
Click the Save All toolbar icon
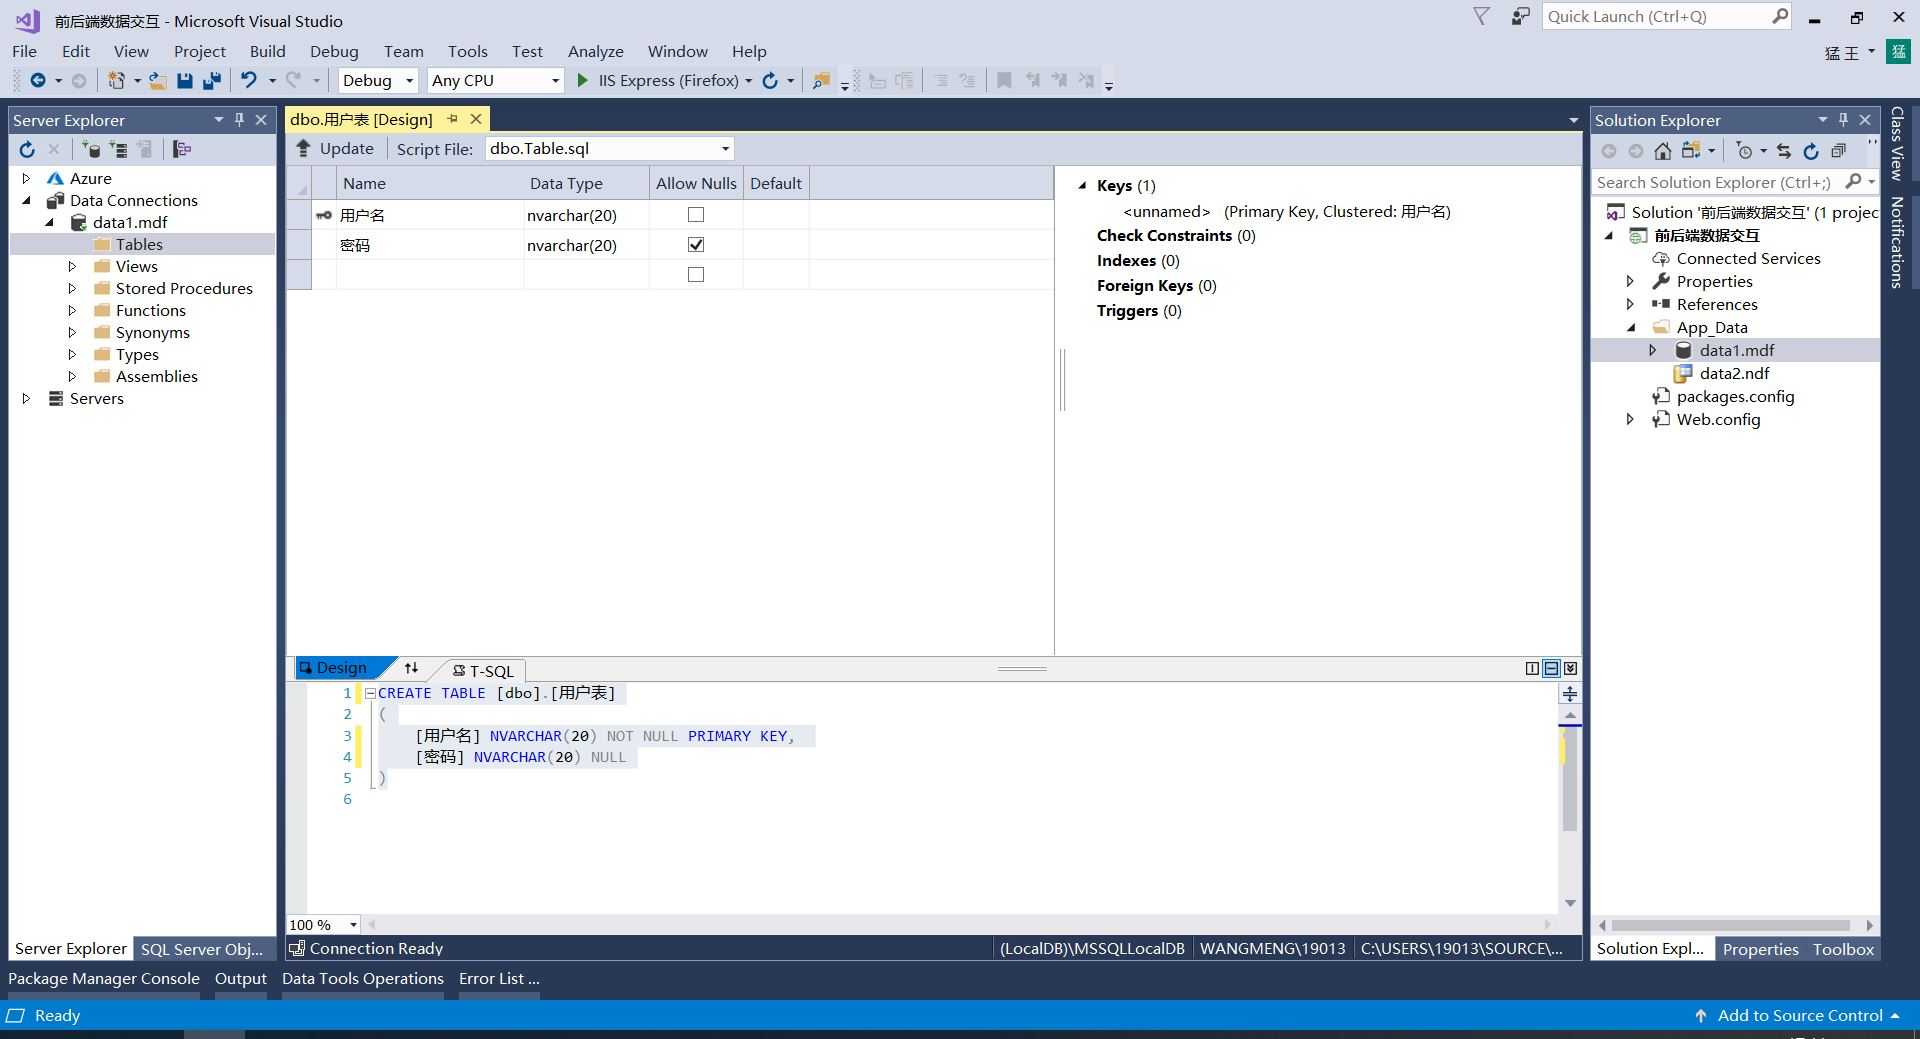pos(211,81)
